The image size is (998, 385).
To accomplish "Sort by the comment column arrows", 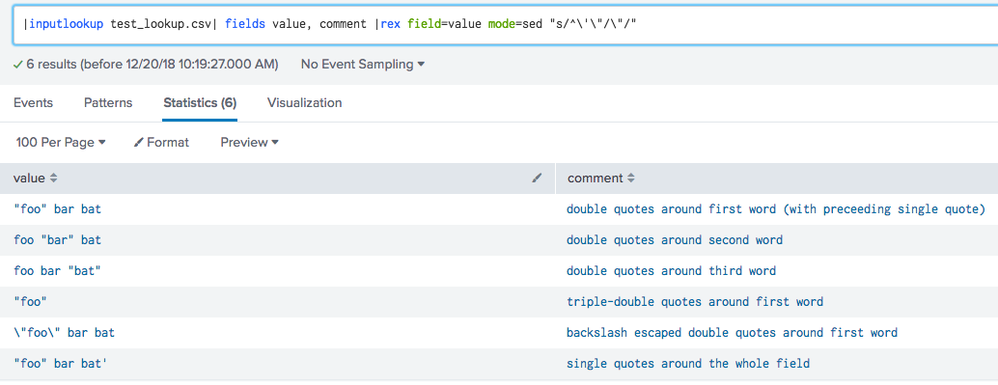I will (x=631, y=178).
